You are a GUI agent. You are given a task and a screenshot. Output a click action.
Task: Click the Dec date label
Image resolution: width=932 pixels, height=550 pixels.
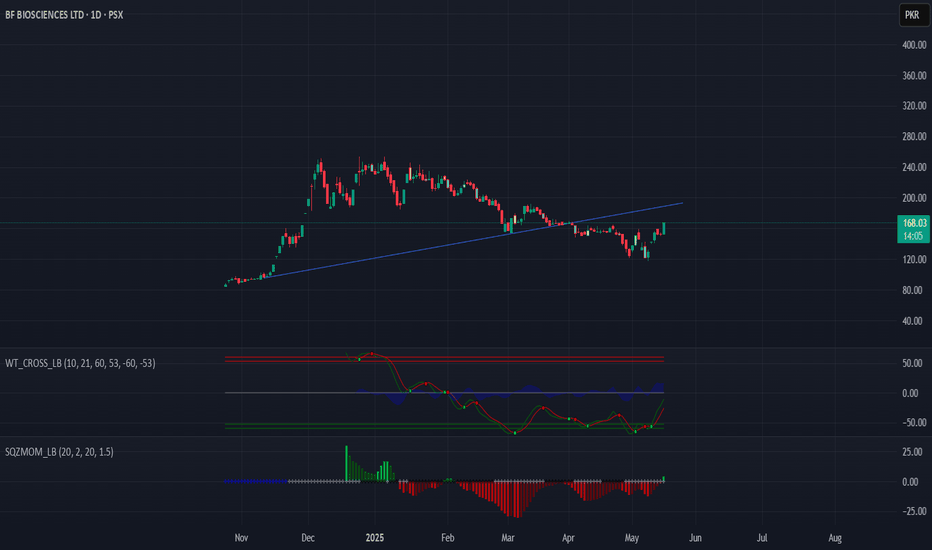coord(308,538)
